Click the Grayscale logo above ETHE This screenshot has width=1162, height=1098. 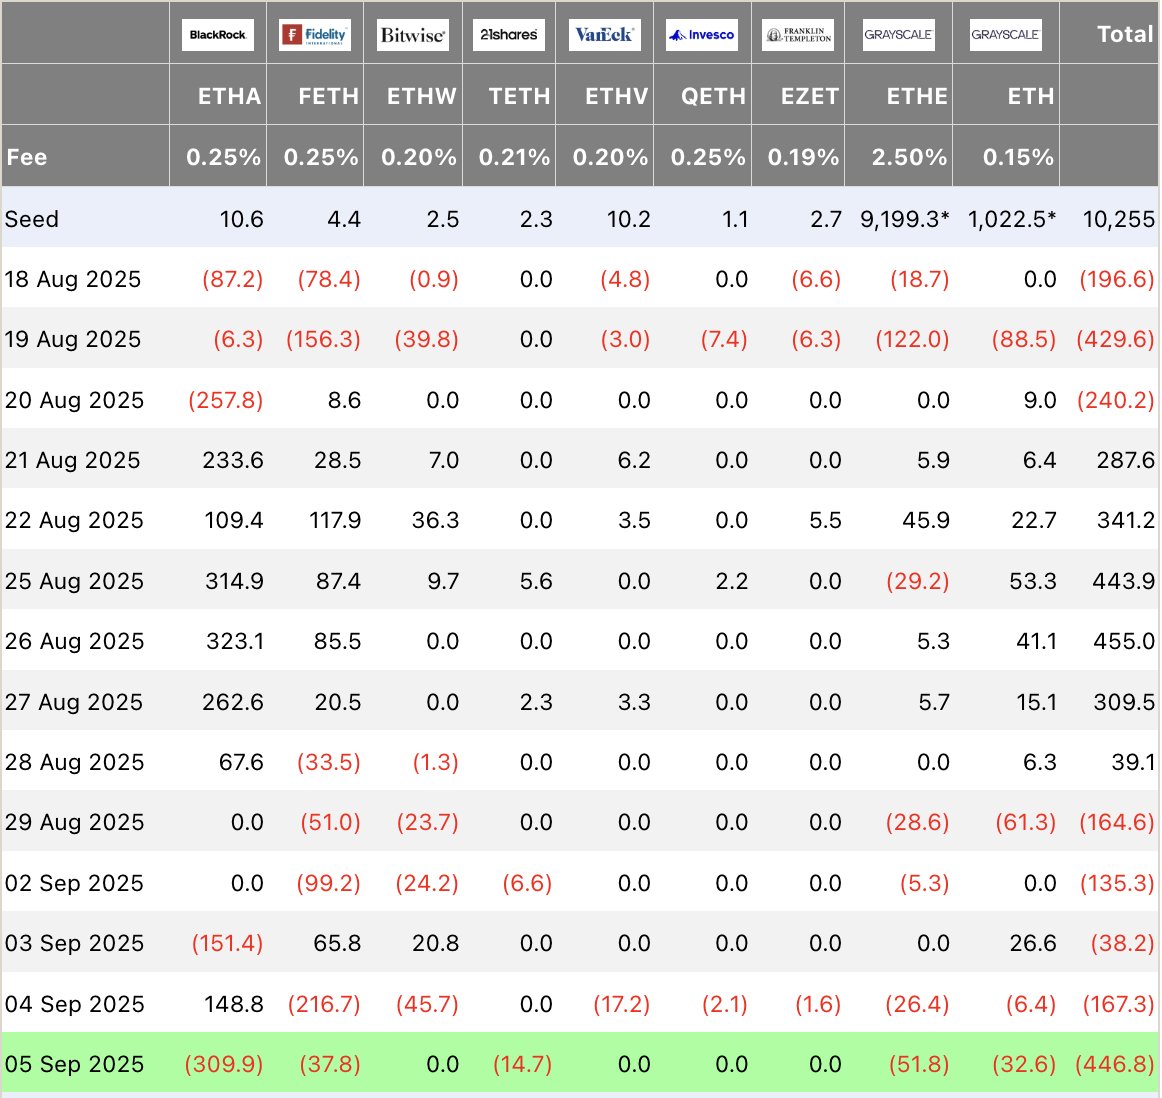click(899, 35)
